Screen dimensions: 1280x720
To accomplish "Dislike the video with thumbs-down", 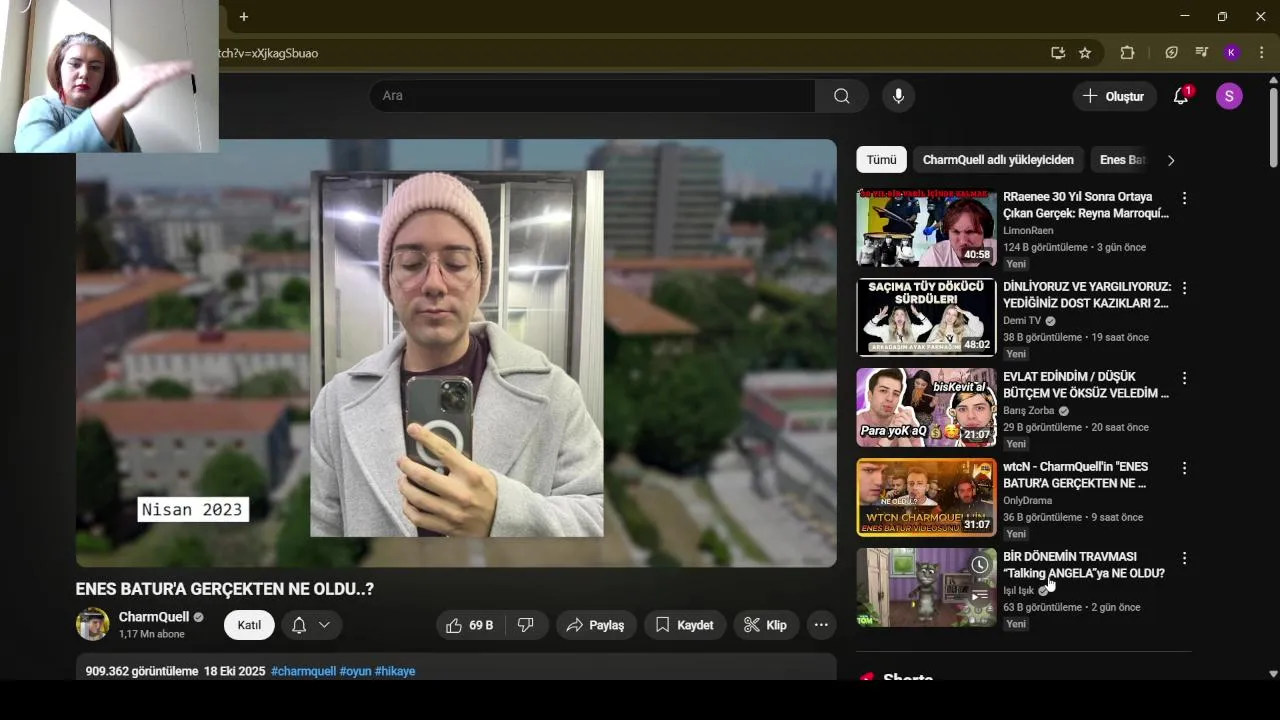I will click(525, 625).
